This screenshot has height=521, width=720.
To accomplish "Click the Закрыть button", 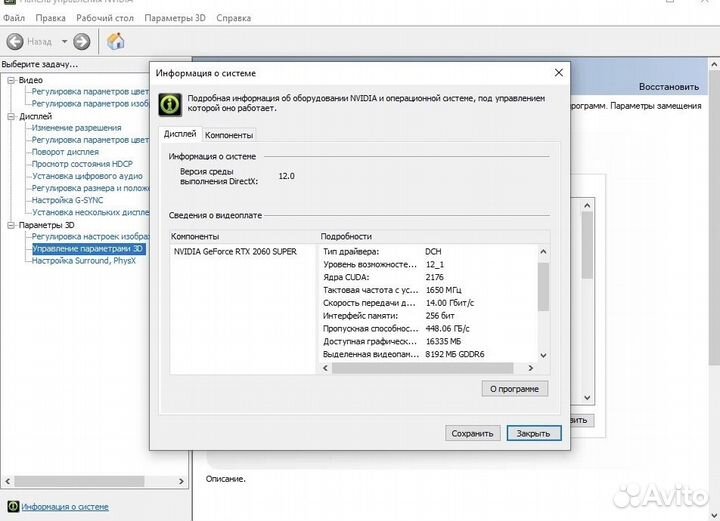I will 533,433.
